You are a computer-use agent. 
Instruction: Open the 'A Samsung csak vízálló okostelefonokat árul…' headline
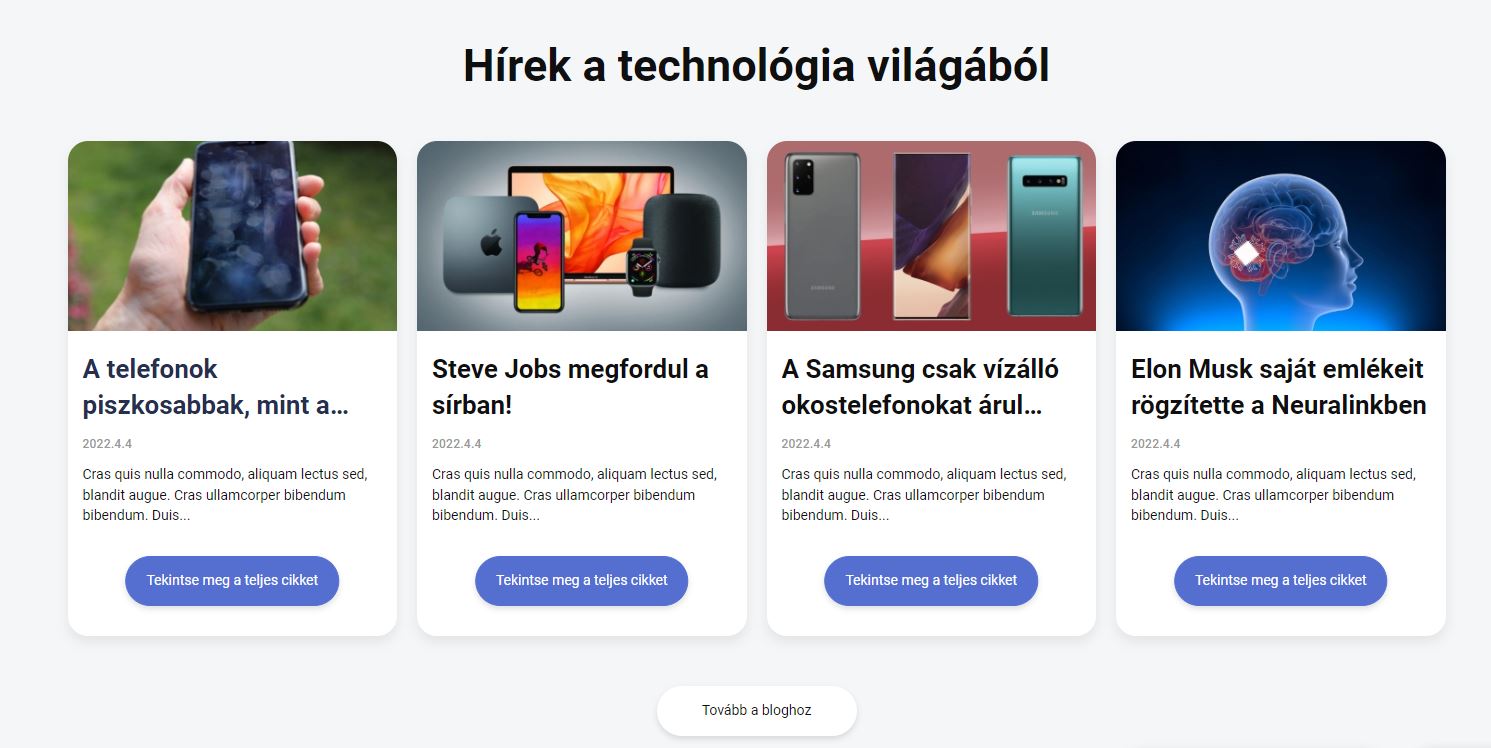[x=920, y=387]
